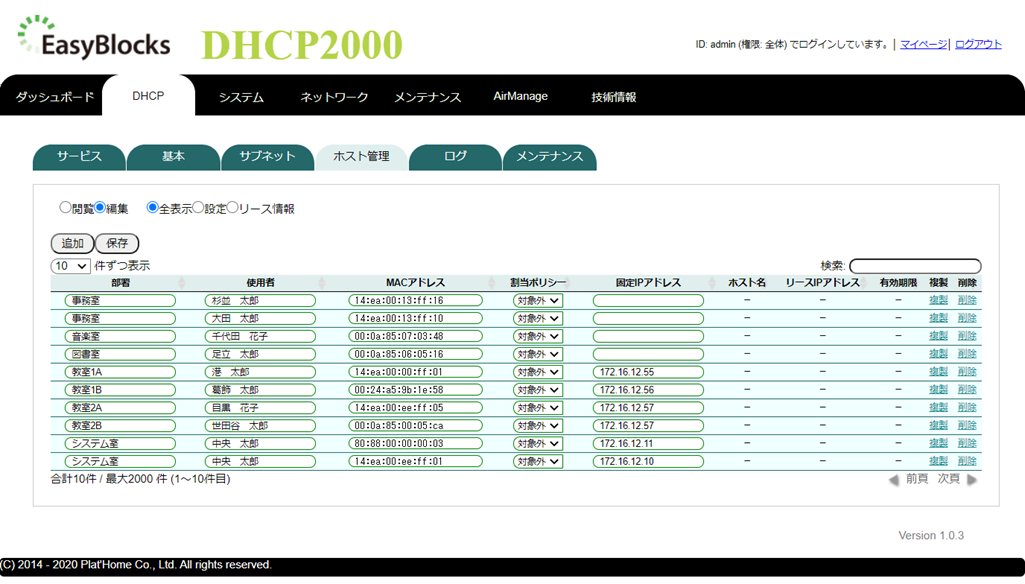Click 削除 for 千代田 花子 row
Screen dimensions: 1025x584
[x=967, y=335]
